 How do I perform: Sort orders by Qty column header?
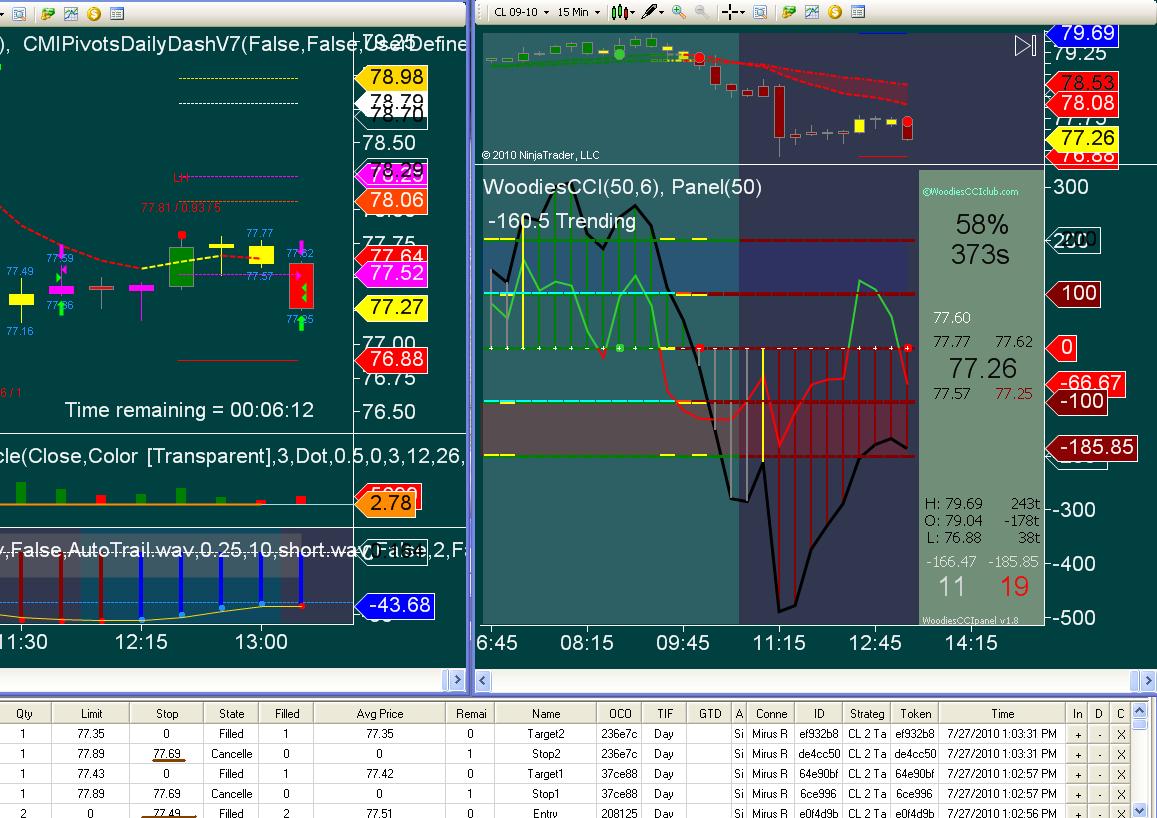[24, 713]
